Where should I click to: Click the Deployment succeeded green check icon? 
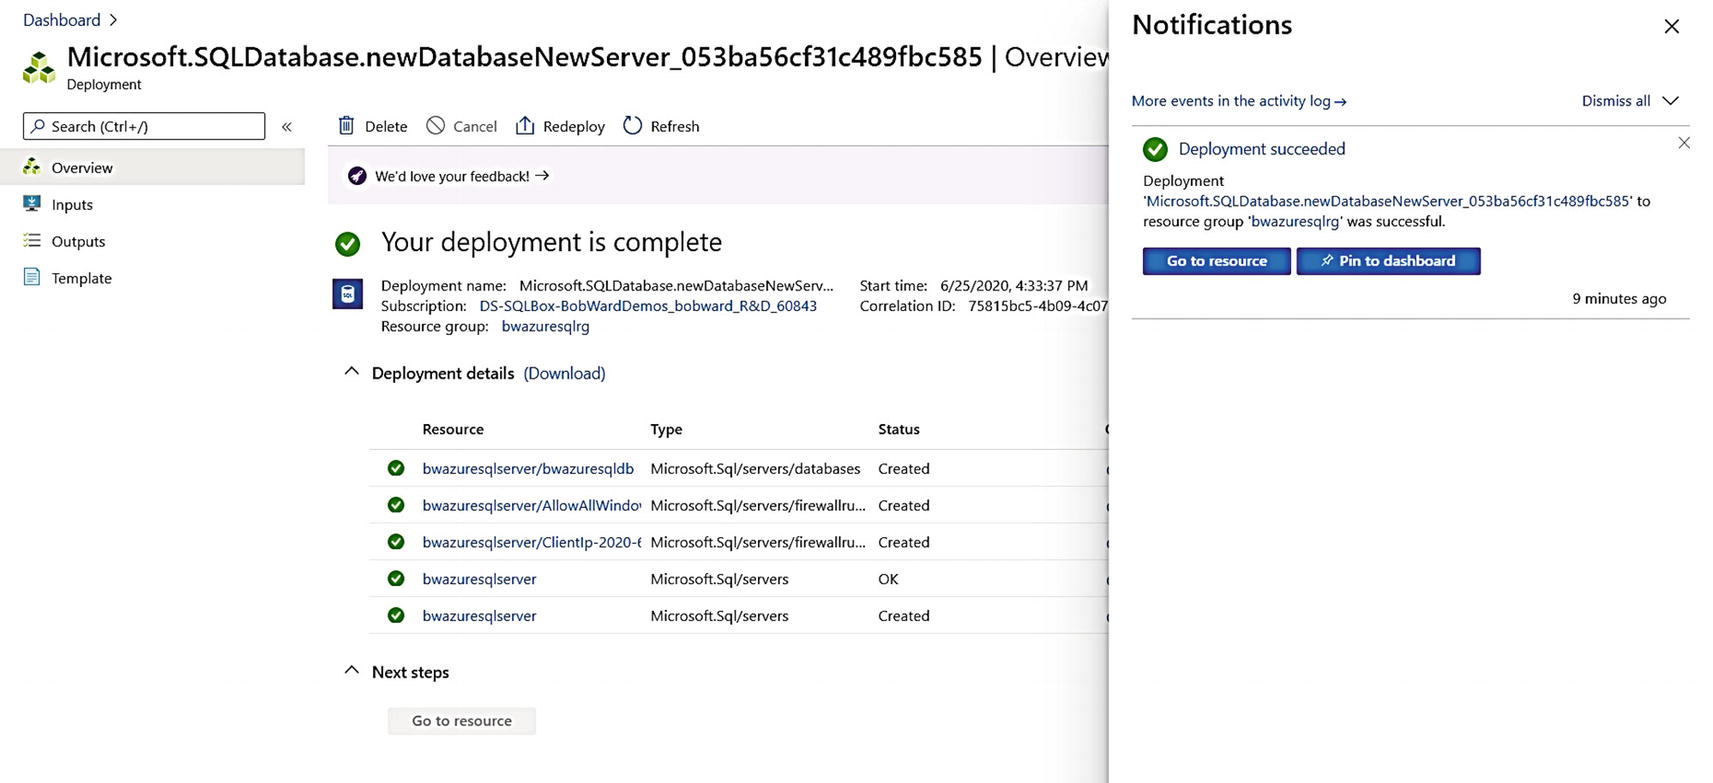pos(1155,149)
